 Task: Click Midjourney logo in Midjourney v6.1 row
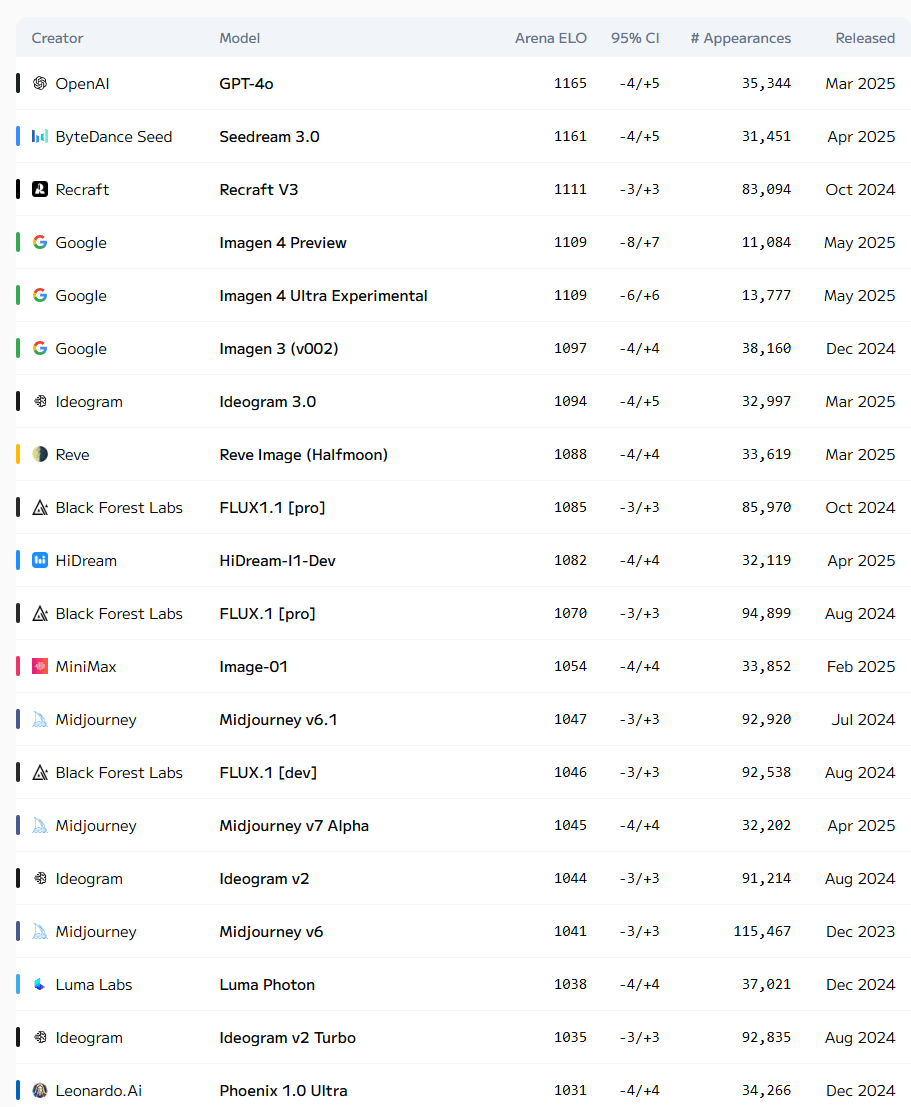pyautogui.click(x=40, y=719)
